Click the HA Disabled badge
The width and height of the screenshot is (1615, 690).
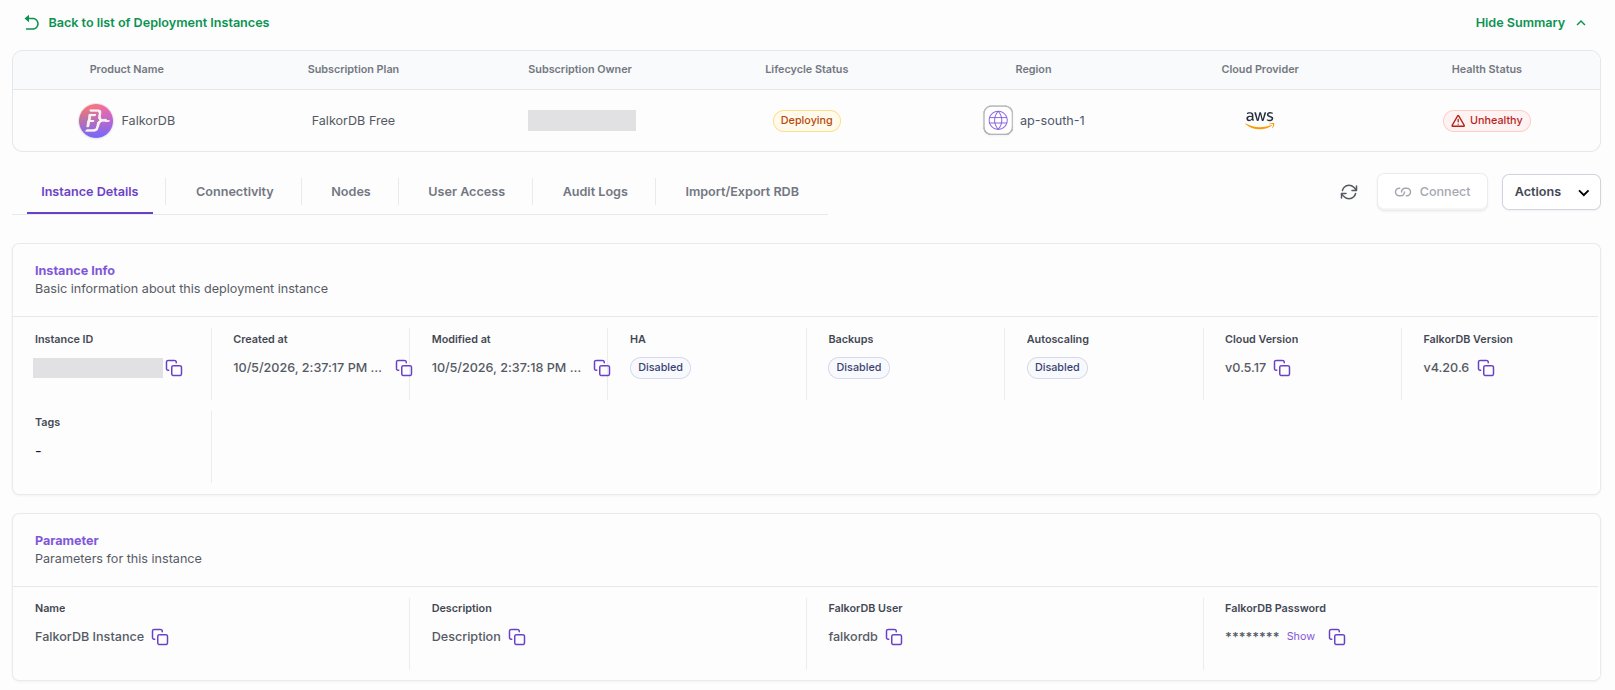pyautogui.click(x=661, y=368)
